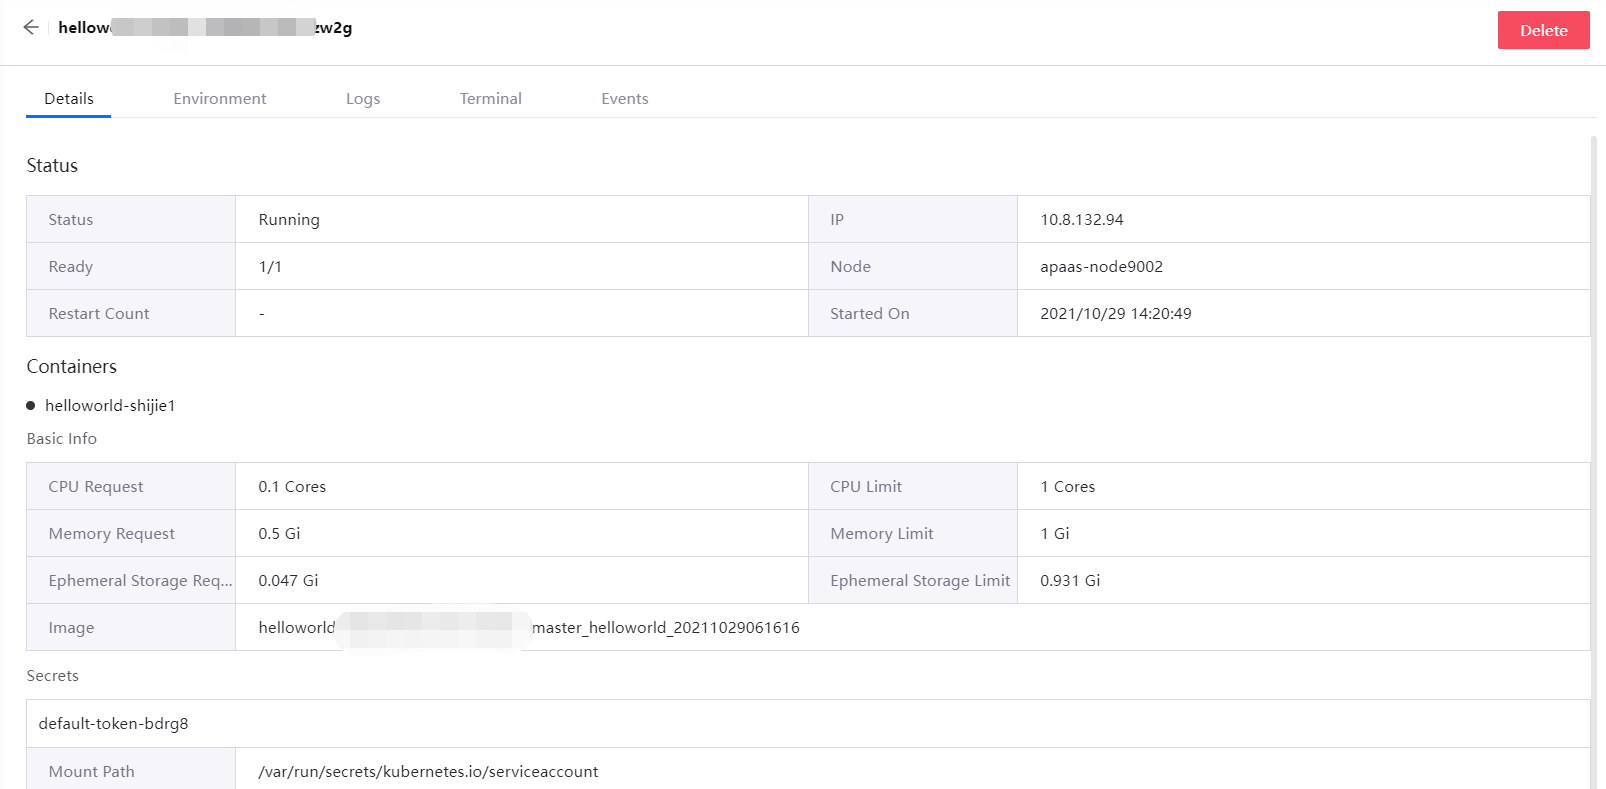This screenshot has width=1606, height=789.
Task: Click the service account mount path value
Action: 428,772
